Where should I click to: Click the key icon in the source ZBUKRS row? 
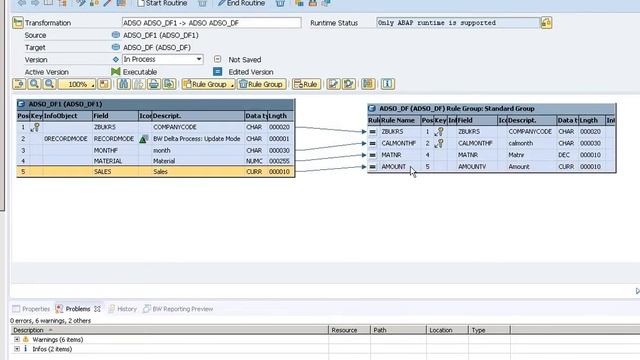(x=36, y=127)
